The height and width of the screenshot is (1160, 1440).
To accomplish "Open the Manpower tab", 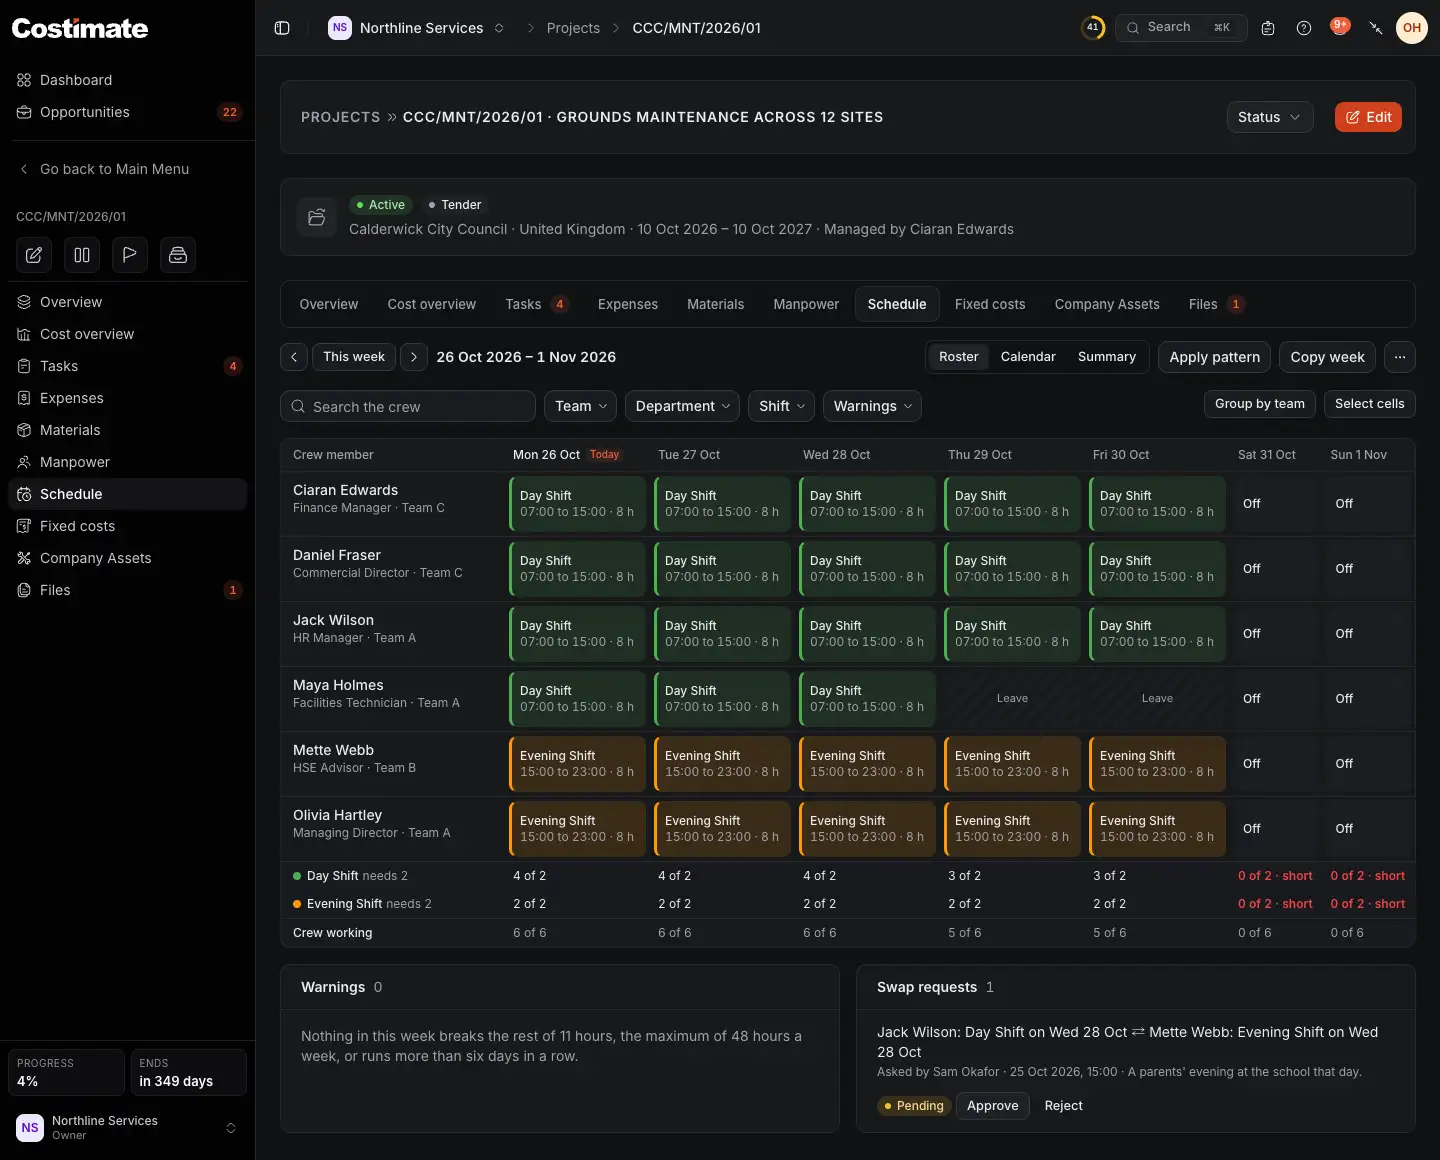I will coord(806,304).
